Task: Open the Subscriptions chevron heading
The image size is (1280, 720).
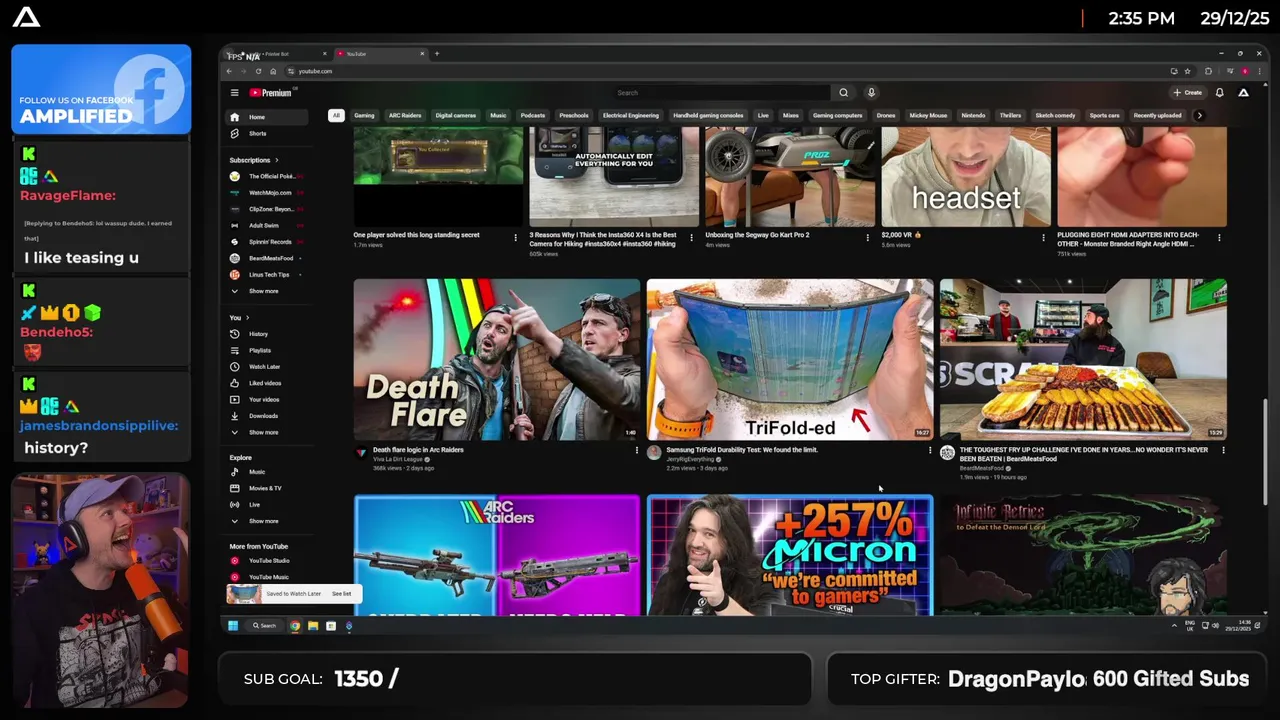Action: point(254,160)
